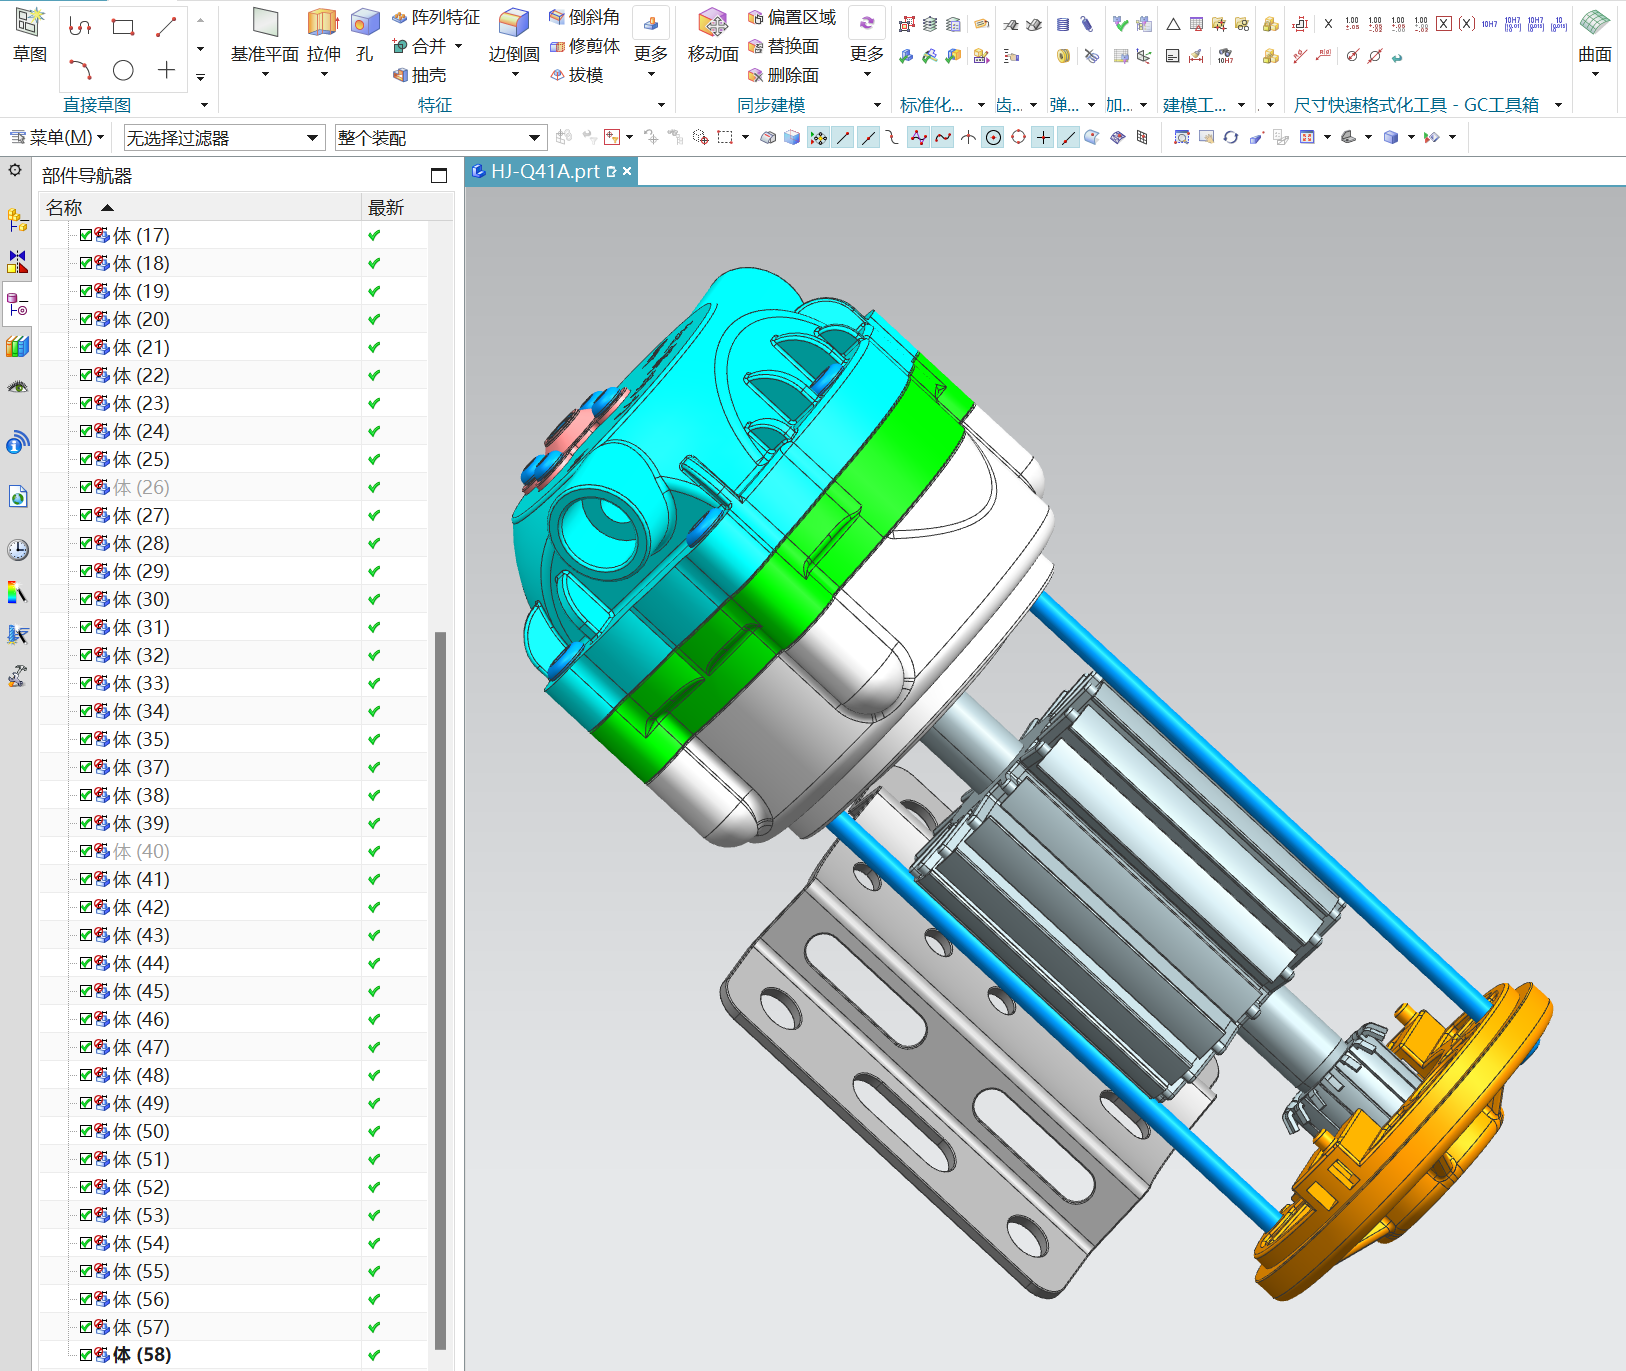This screenshot has height=1371, width=1626.
Task: Uncheck visibility checkbox for 体 (40)
Action: tap(86, 851)
